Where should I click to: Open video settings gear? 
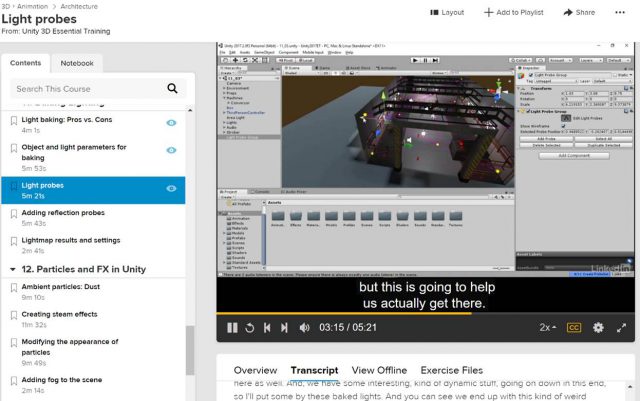598,327
